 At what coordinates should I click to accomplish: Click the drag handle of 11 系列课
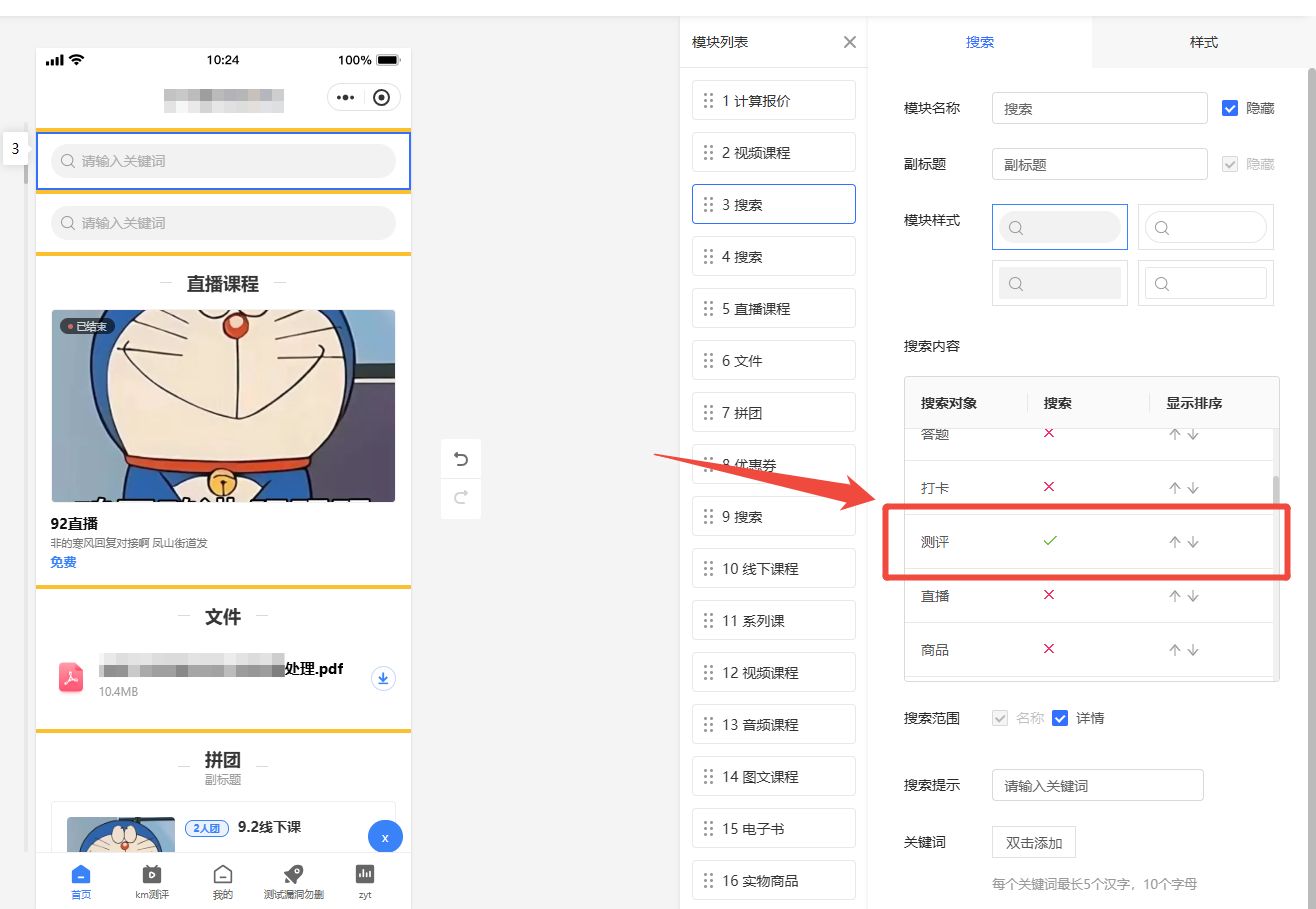point(709,621)
